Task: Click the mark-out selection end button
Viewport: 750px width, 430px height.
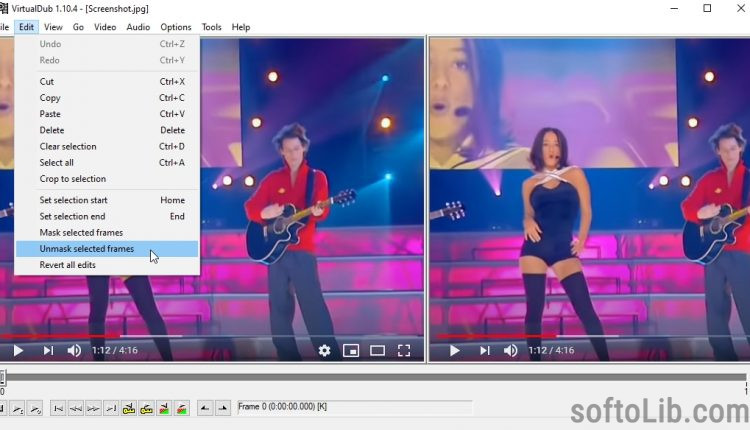Action: pyautogui.click(x=222, y=409)
